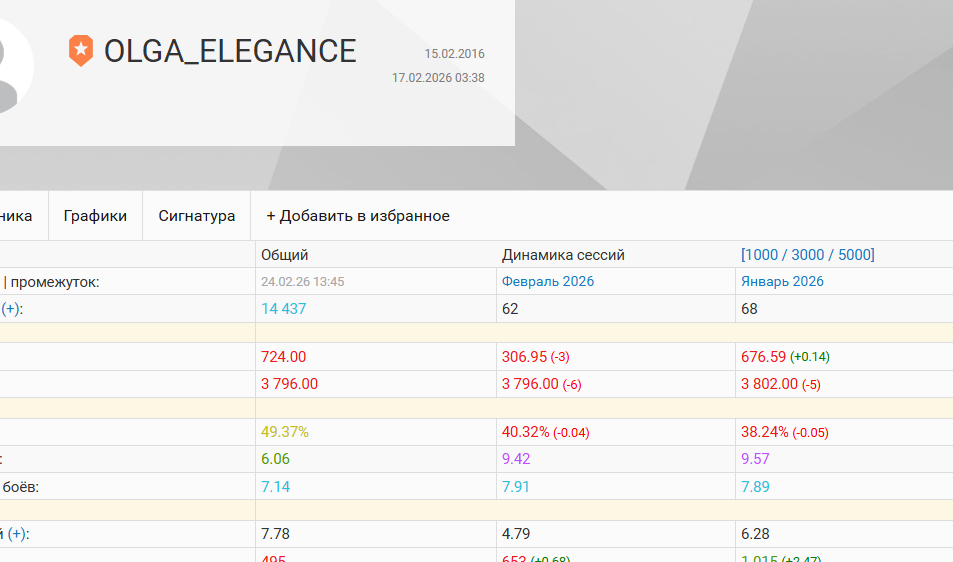Click the January sessions count 68

tap(749, 309)
